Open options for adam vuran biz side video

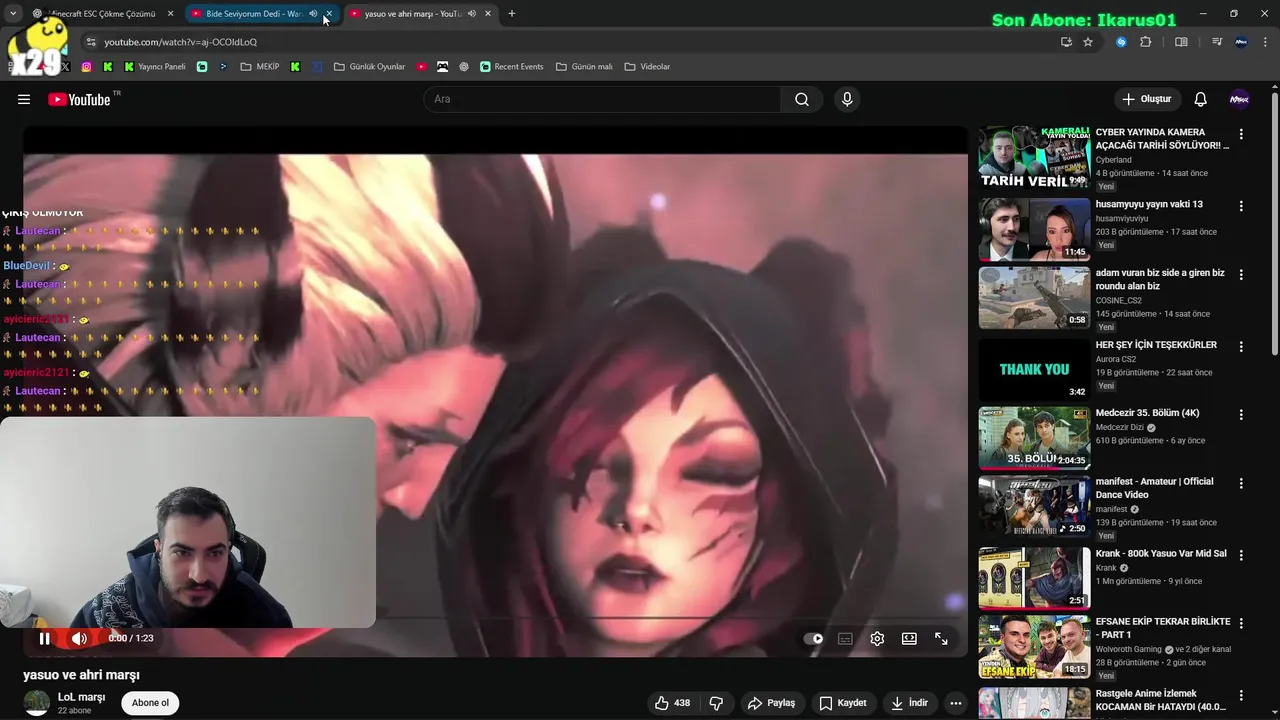1241,275
